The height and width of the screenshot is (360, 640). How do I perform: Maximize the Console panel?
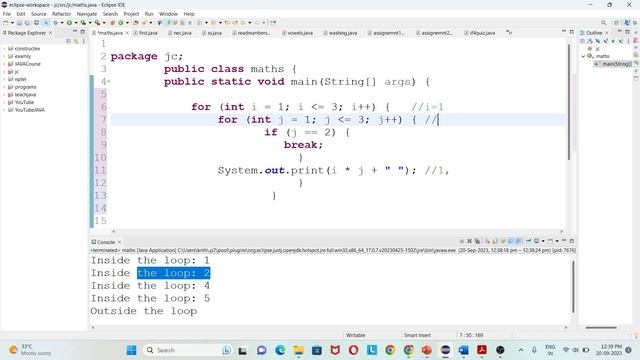pyautogui.click(x=571, y=241)
